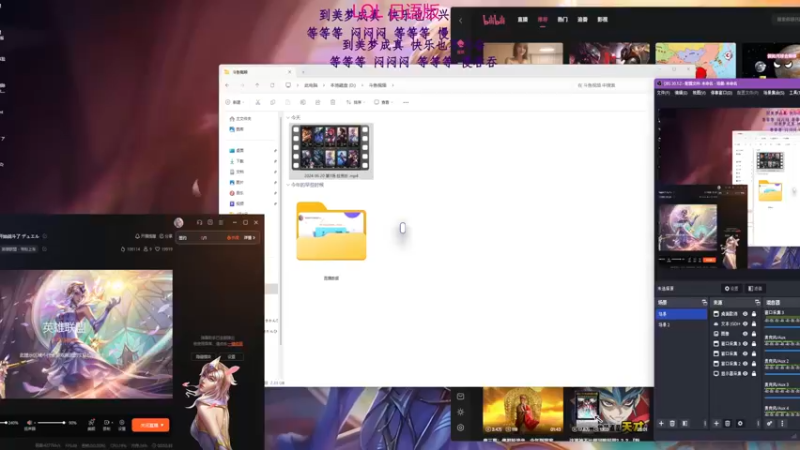Expand breadcrumb chevron after the D drive

[362, 85]
